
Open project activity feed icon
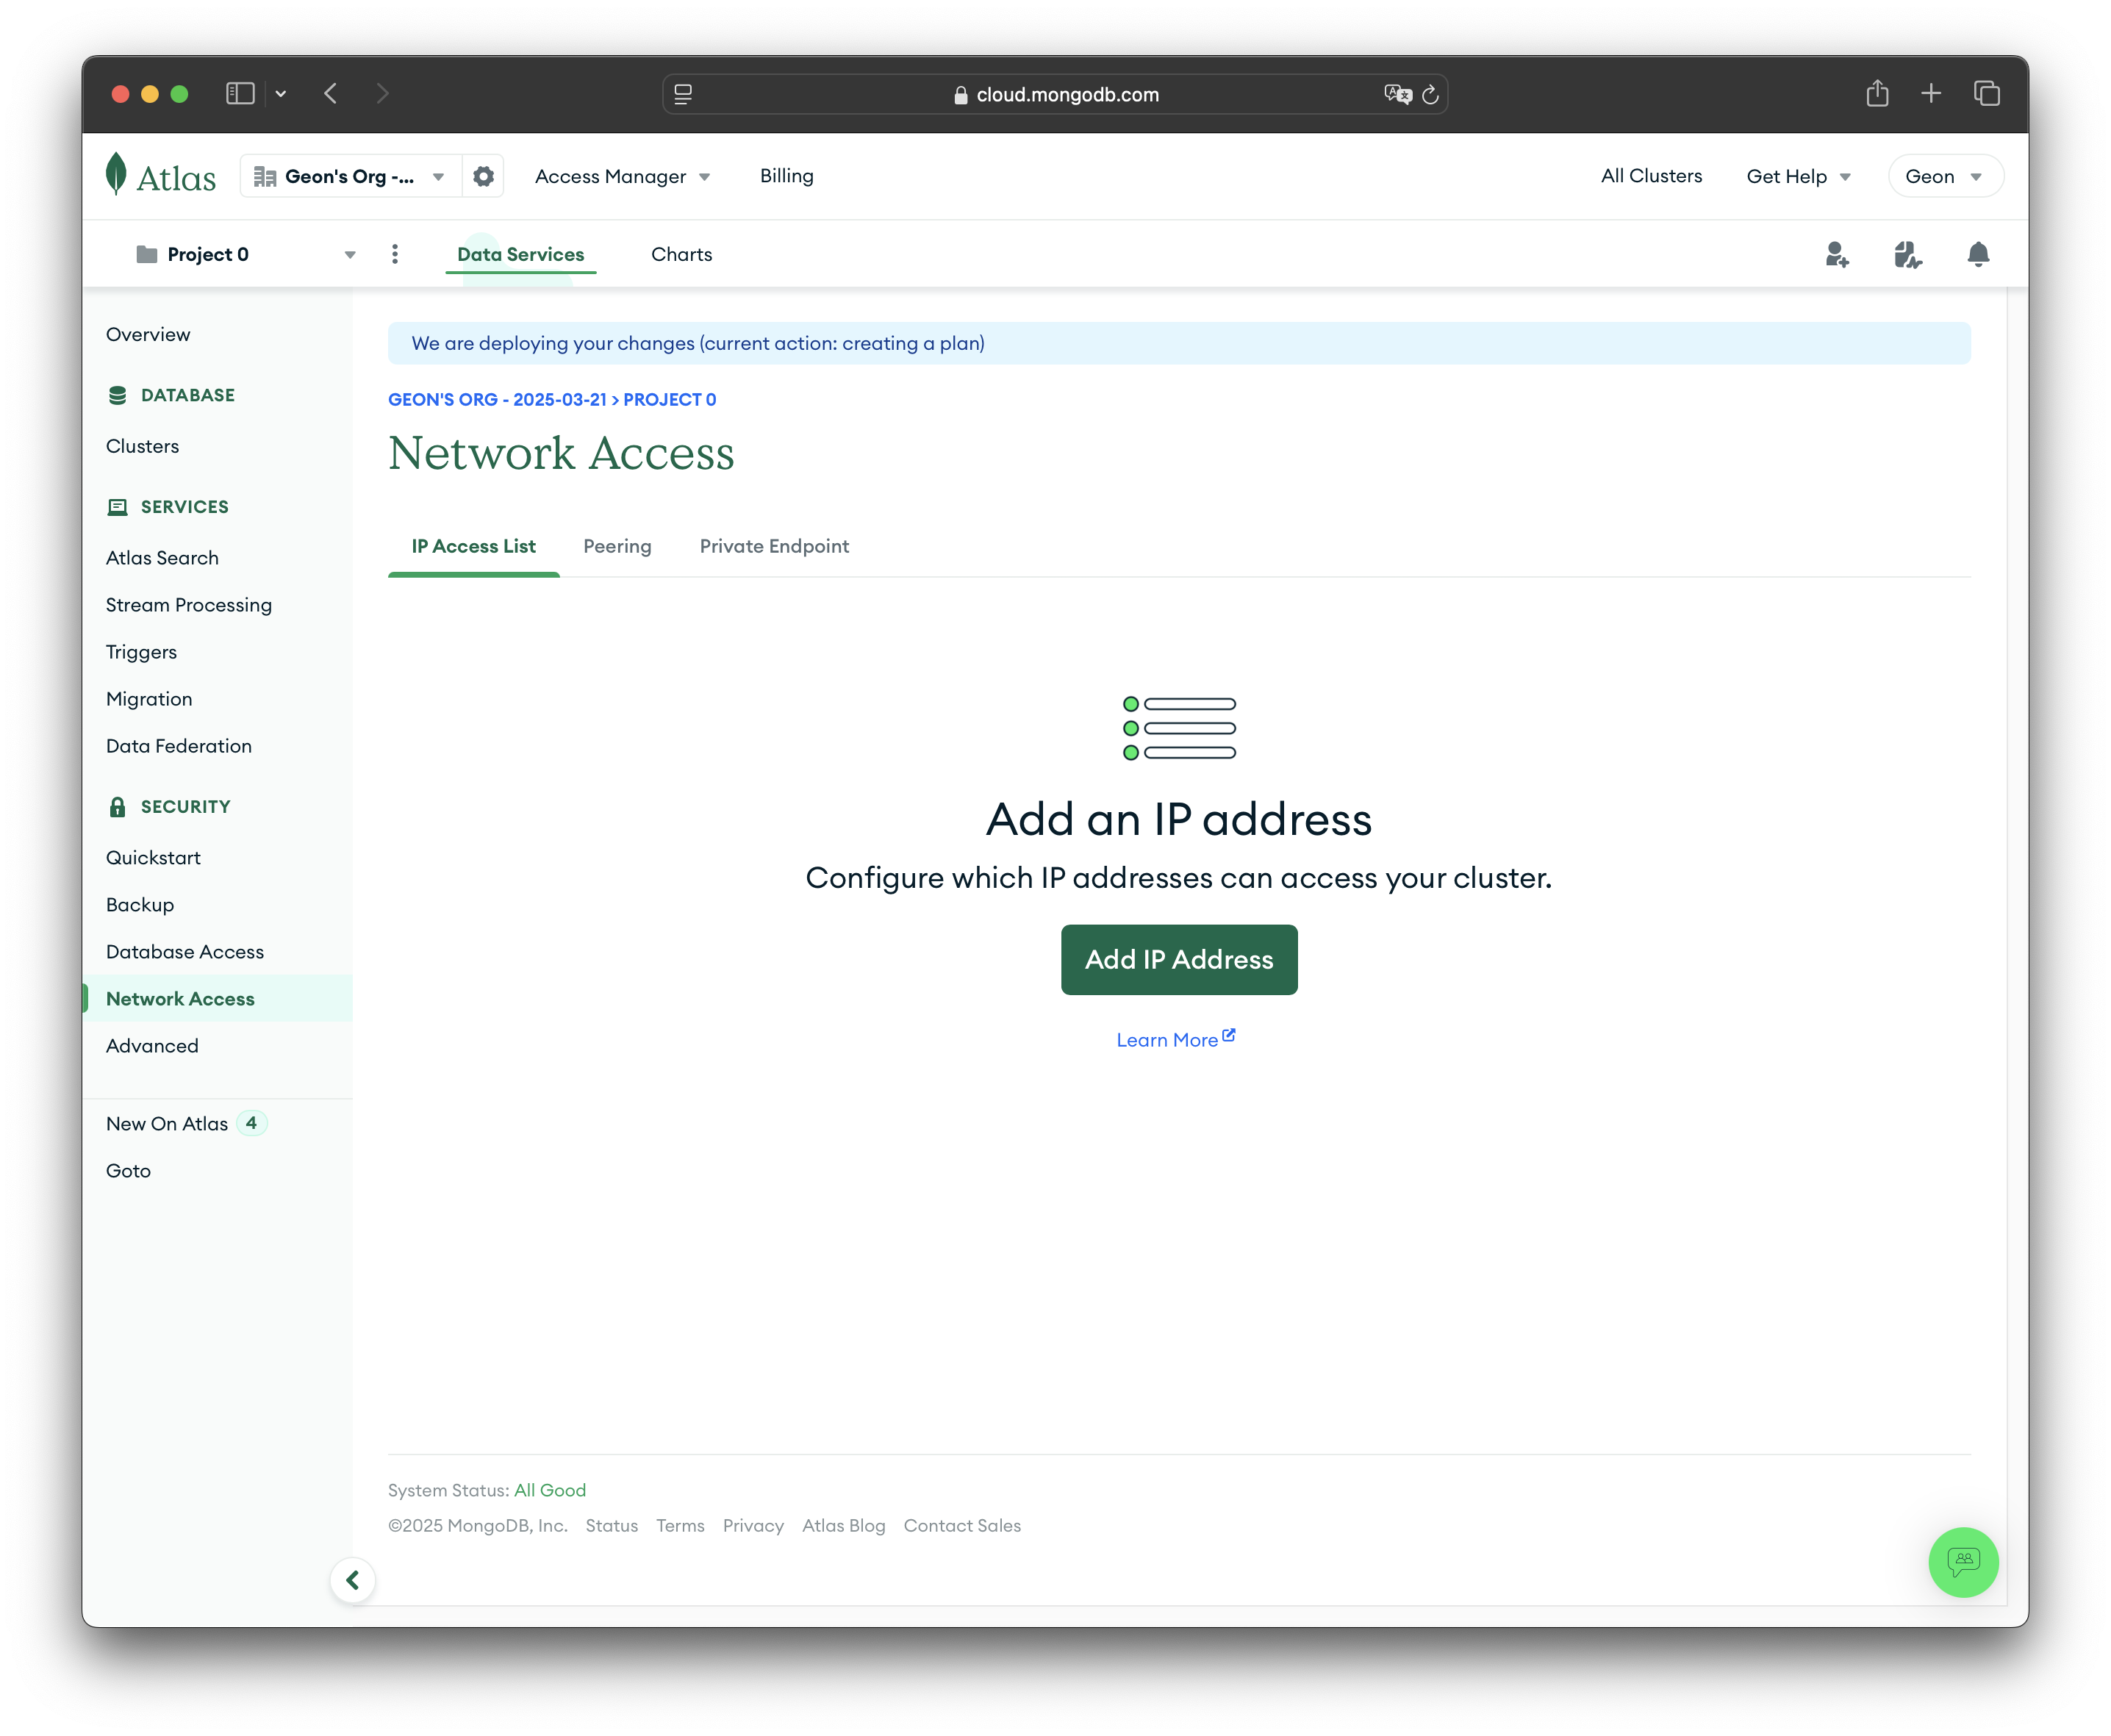1907,254
